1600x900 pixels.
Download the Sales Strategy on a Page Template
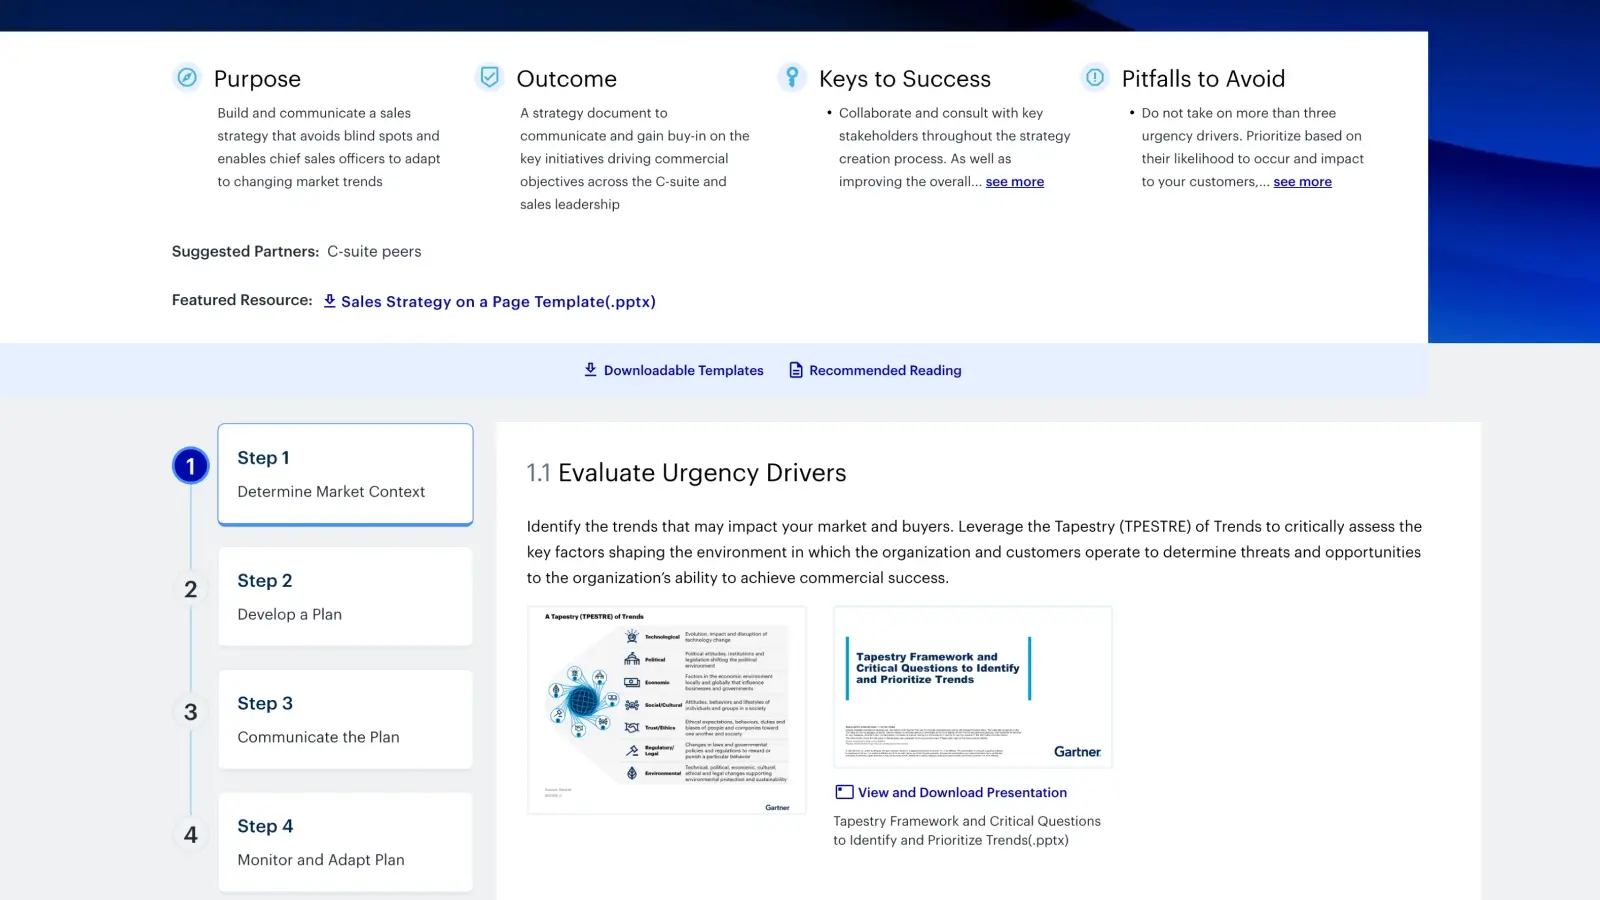tap(498, 301)
